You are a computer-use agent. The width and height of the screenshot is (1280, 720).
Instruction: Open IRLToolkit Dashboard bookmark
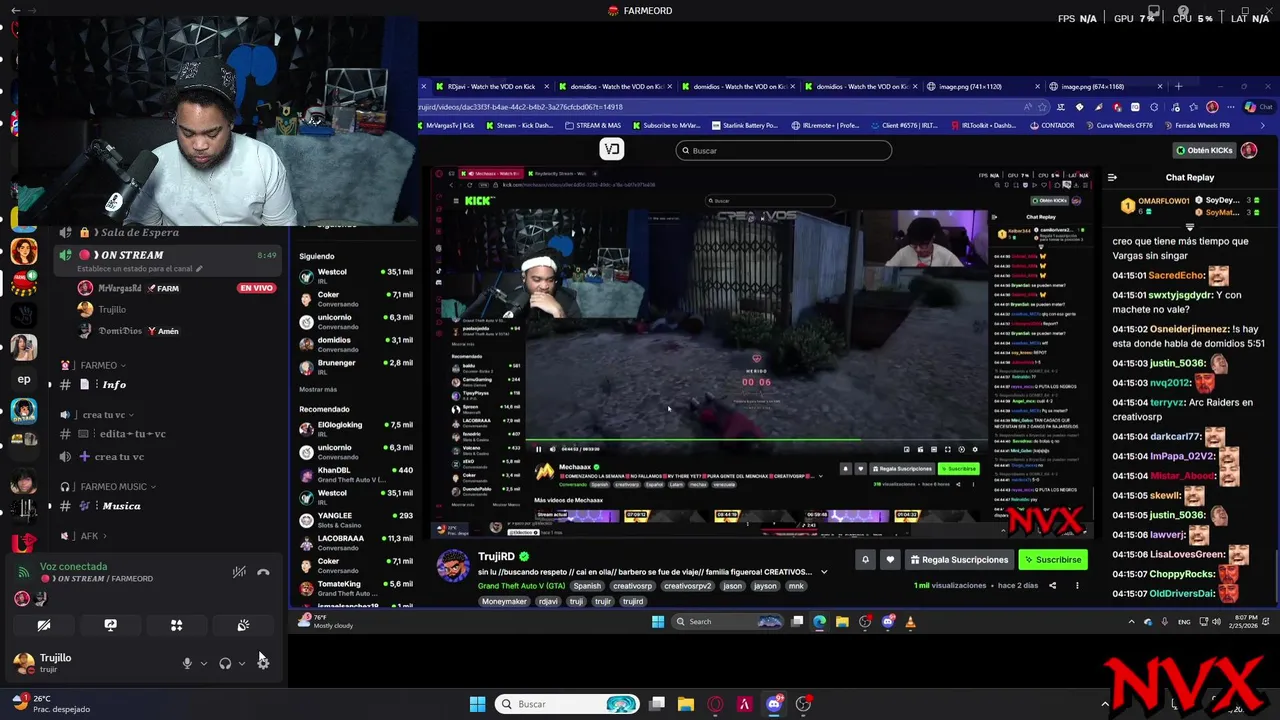[983, 126]
